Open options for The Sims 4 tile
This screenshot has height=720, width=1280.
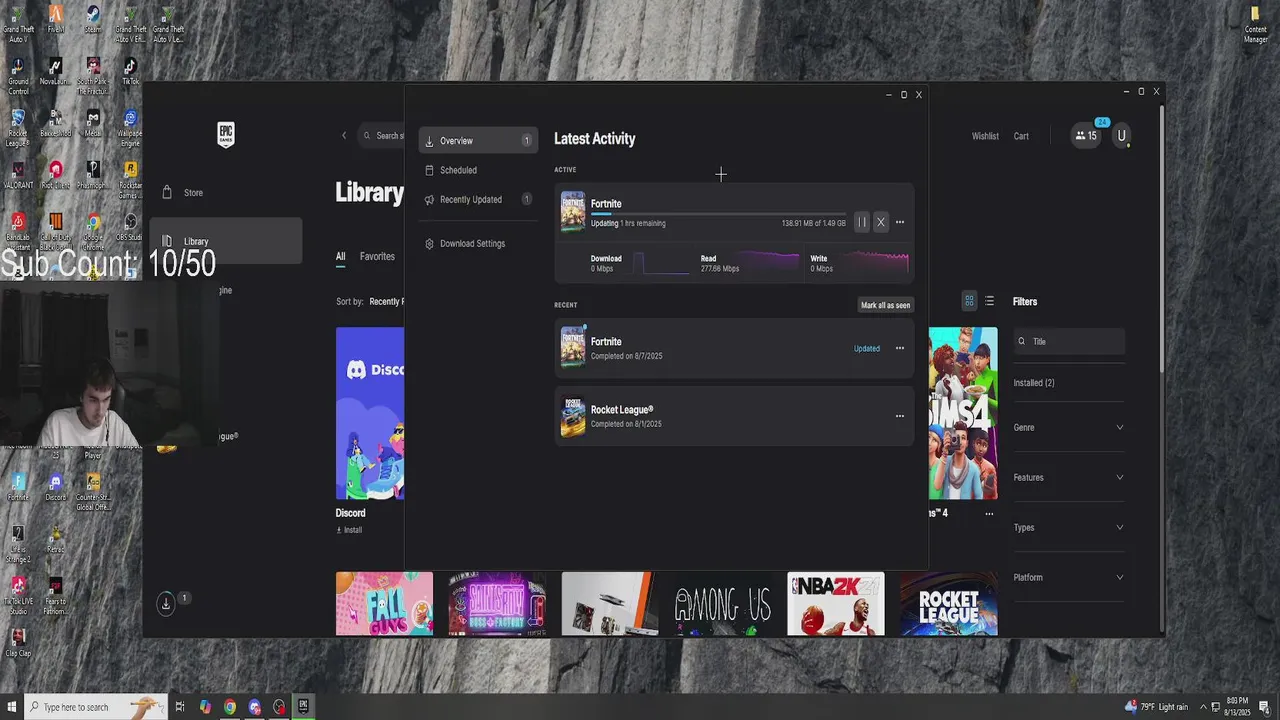coord(989,514)
